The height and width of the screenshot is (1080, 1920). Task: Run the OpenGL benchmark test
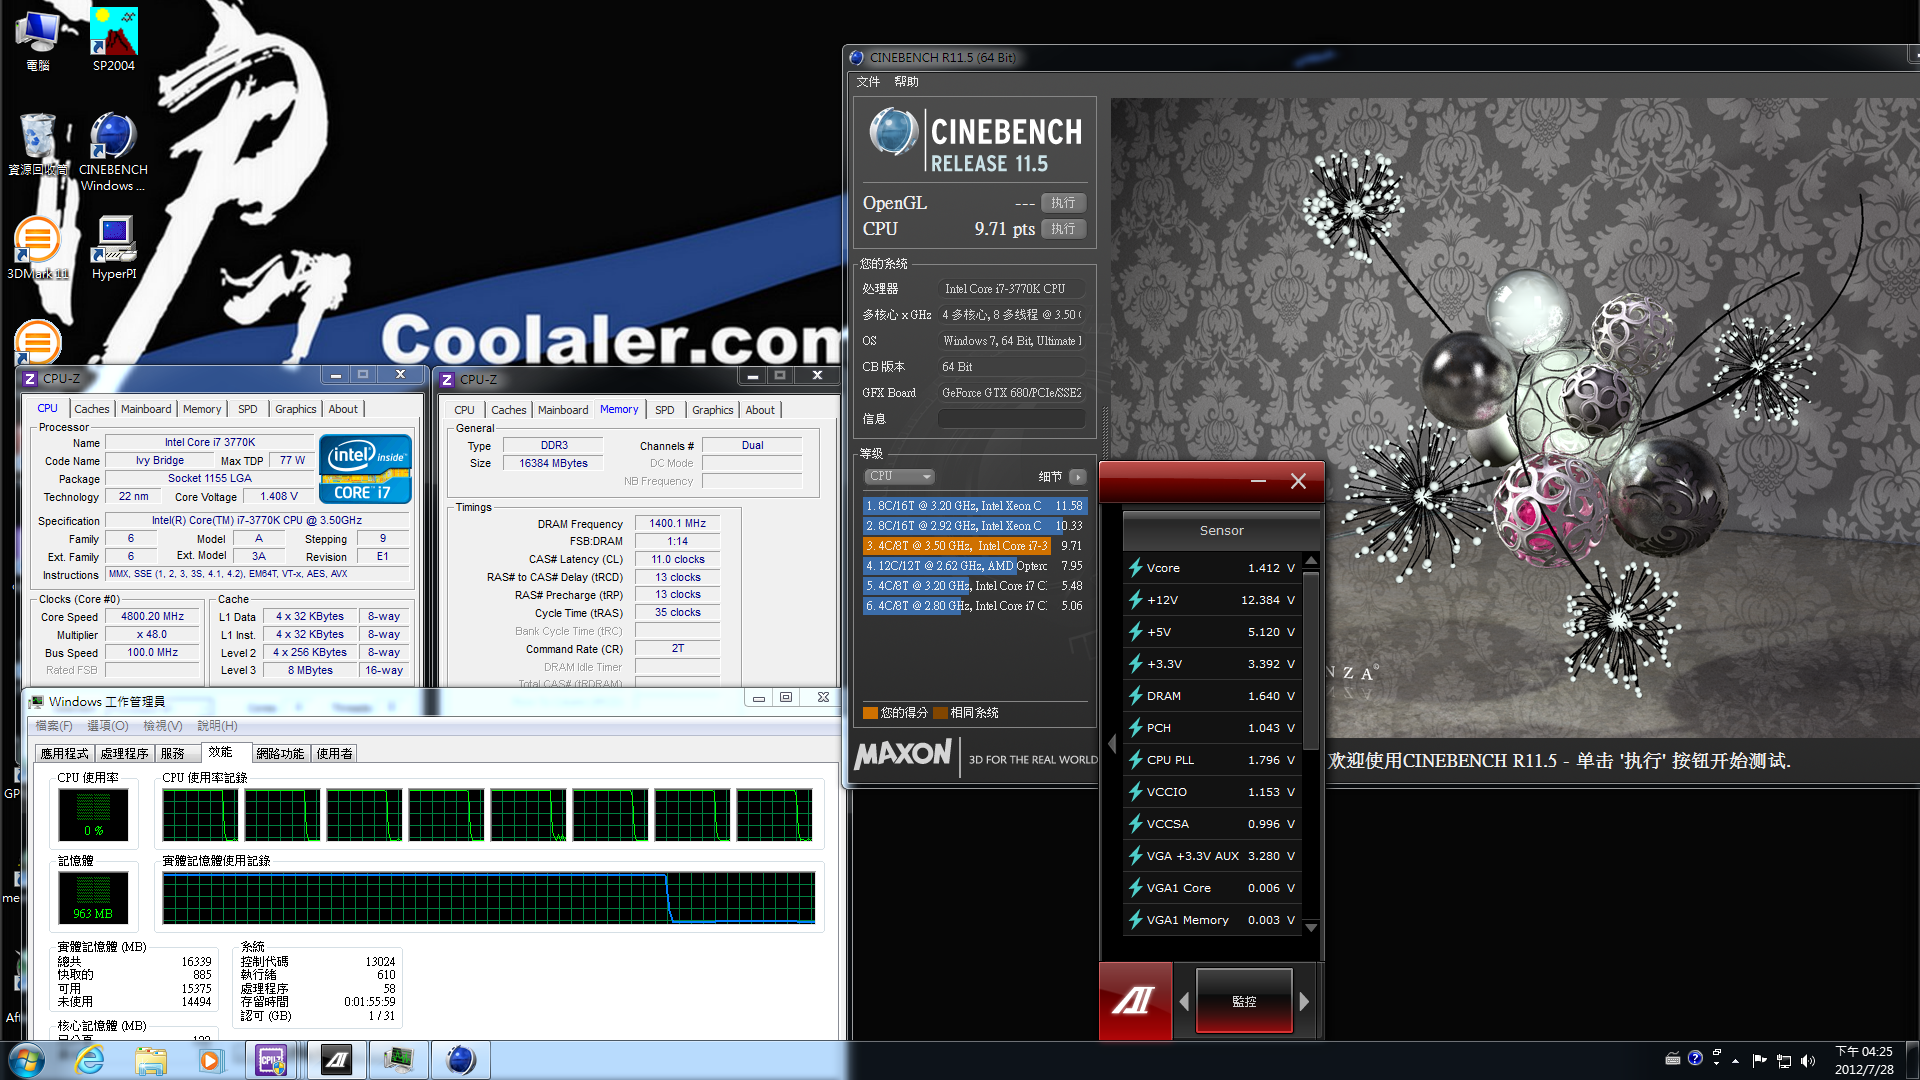(x=1063, y=203)
